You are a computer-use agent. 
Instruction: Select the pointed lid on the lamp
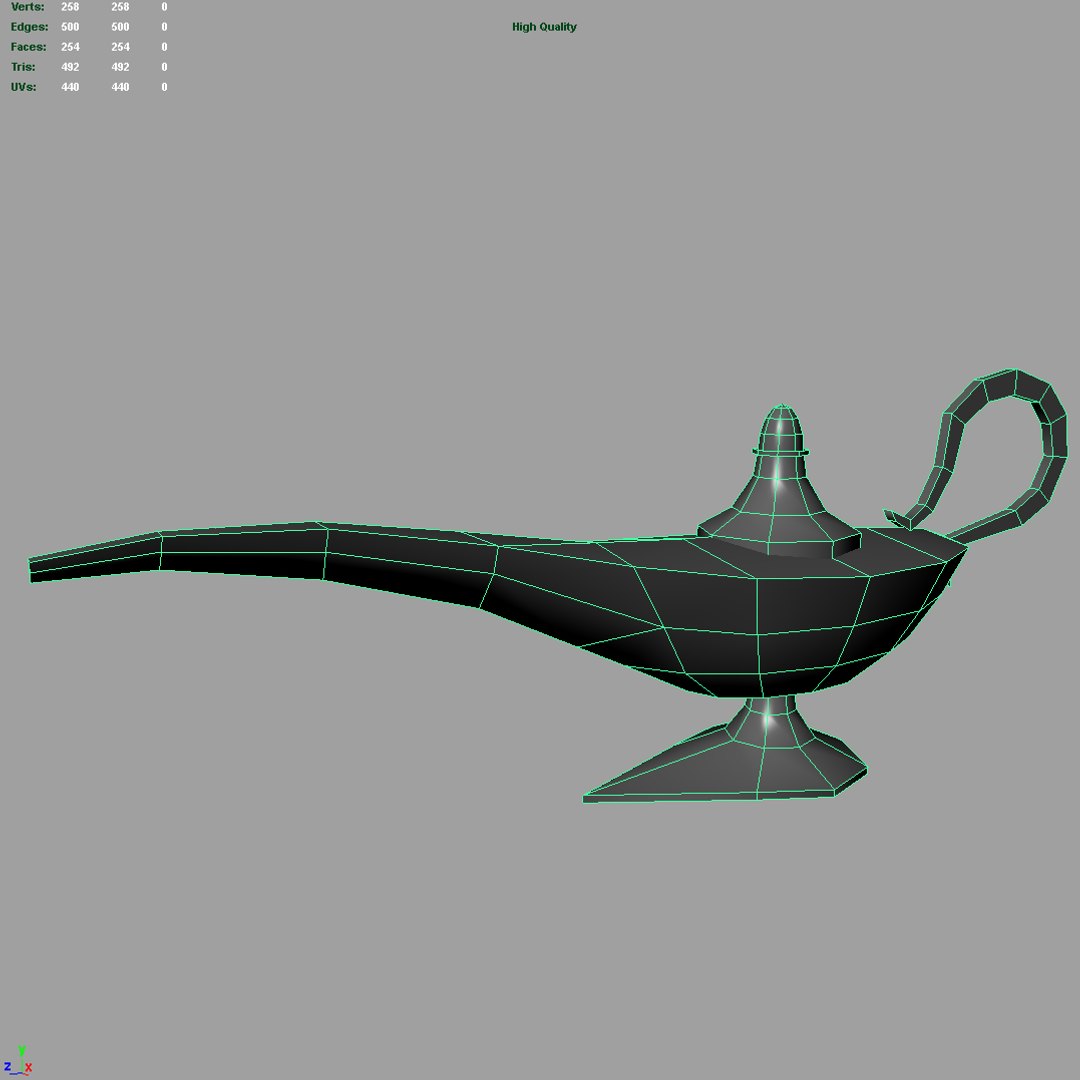click(x=779, y=496)
